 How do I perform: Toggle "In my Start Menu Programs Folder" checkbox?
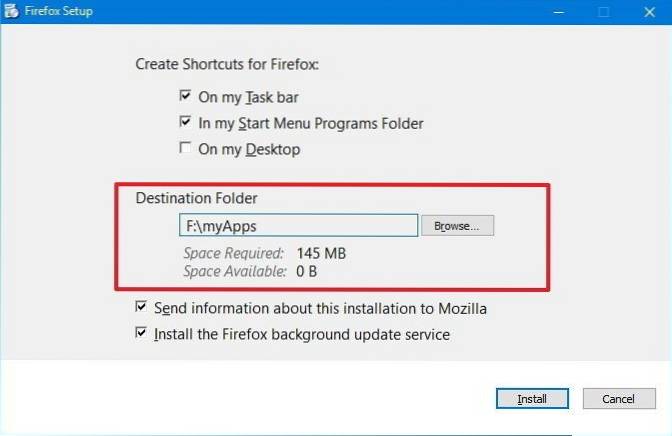click(x=185, y=123)
